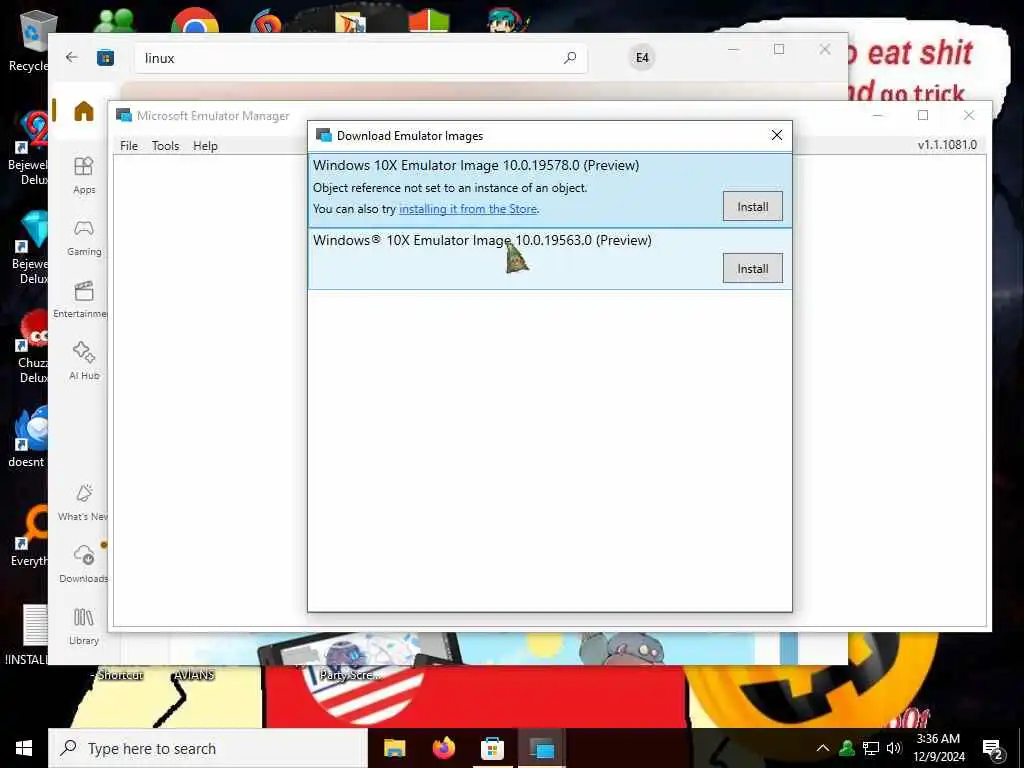Screen dimensions: 1024x768
Task: Switch to Emulator Manager on the taskbar
Action: pos(541,748)
